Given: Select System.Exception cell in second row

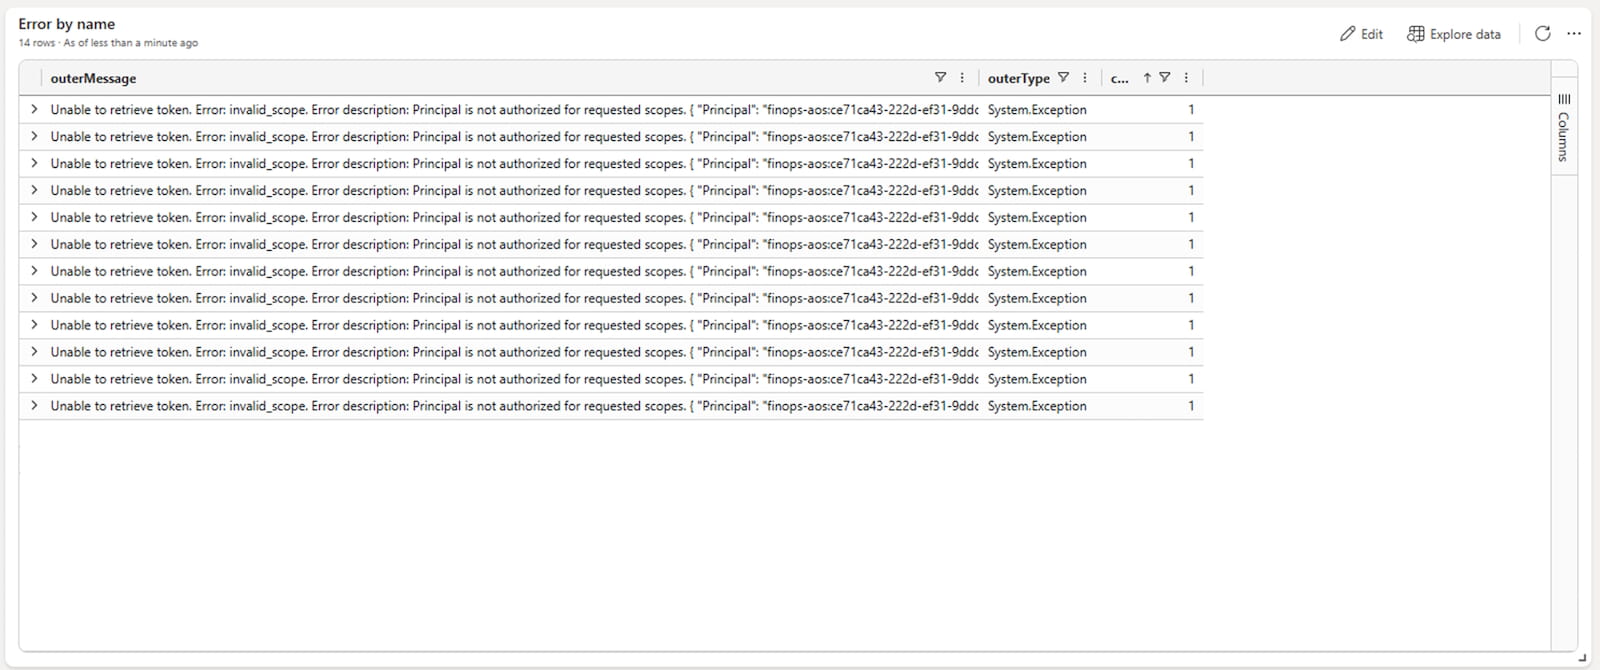Looking at the screenshot, I should (1037, 137).
